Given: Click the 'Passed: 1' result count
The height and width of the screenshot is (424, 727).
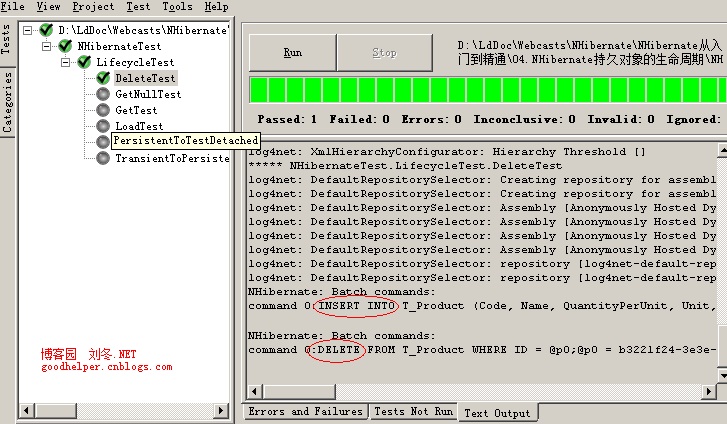Looking at the screenshot, I should click(x=287, y=119).
